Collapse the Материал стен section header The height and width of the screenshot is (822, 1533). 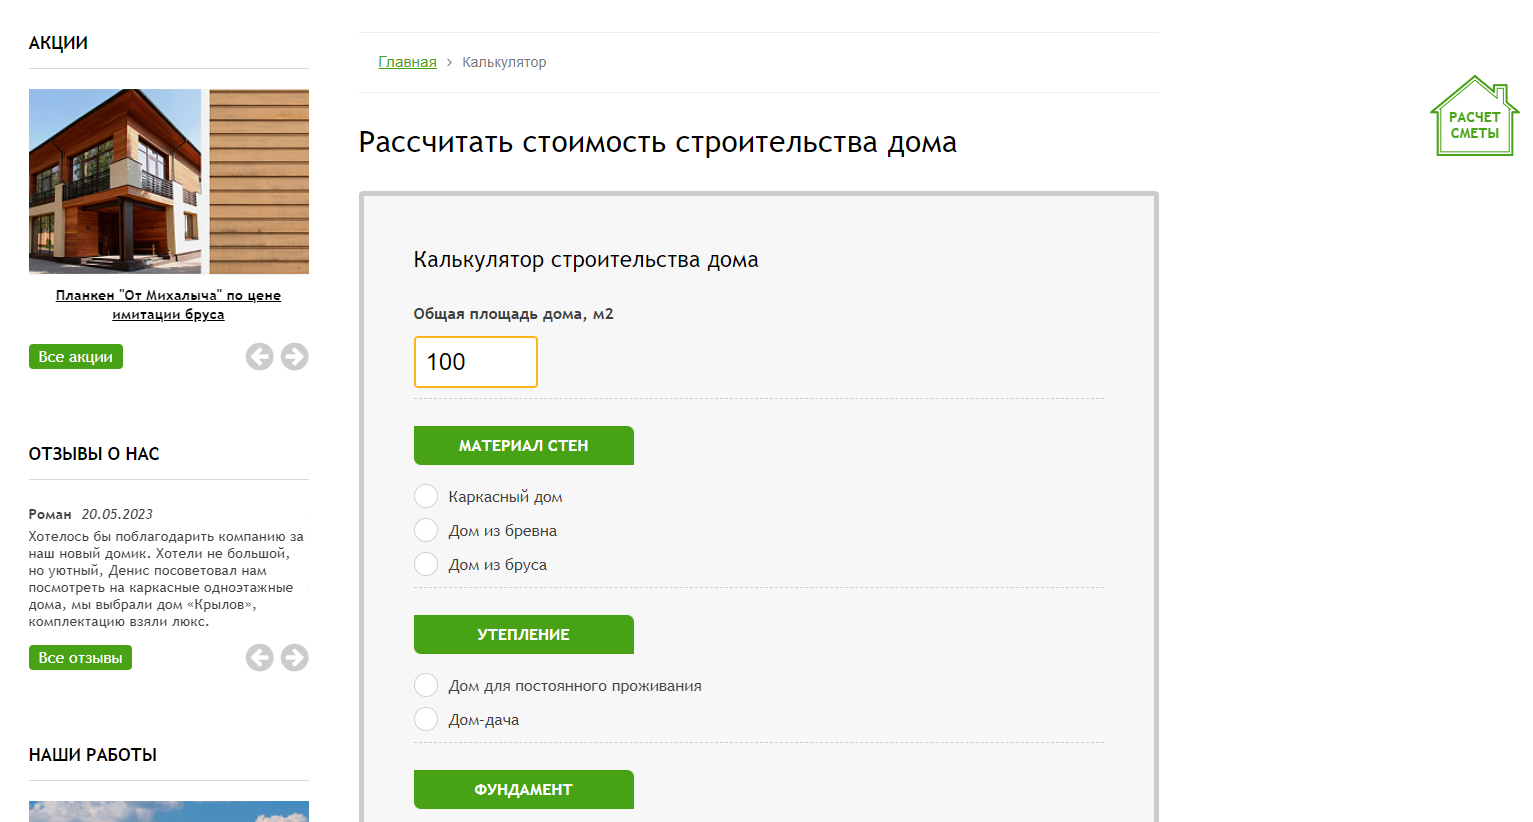tap(524, 446)
